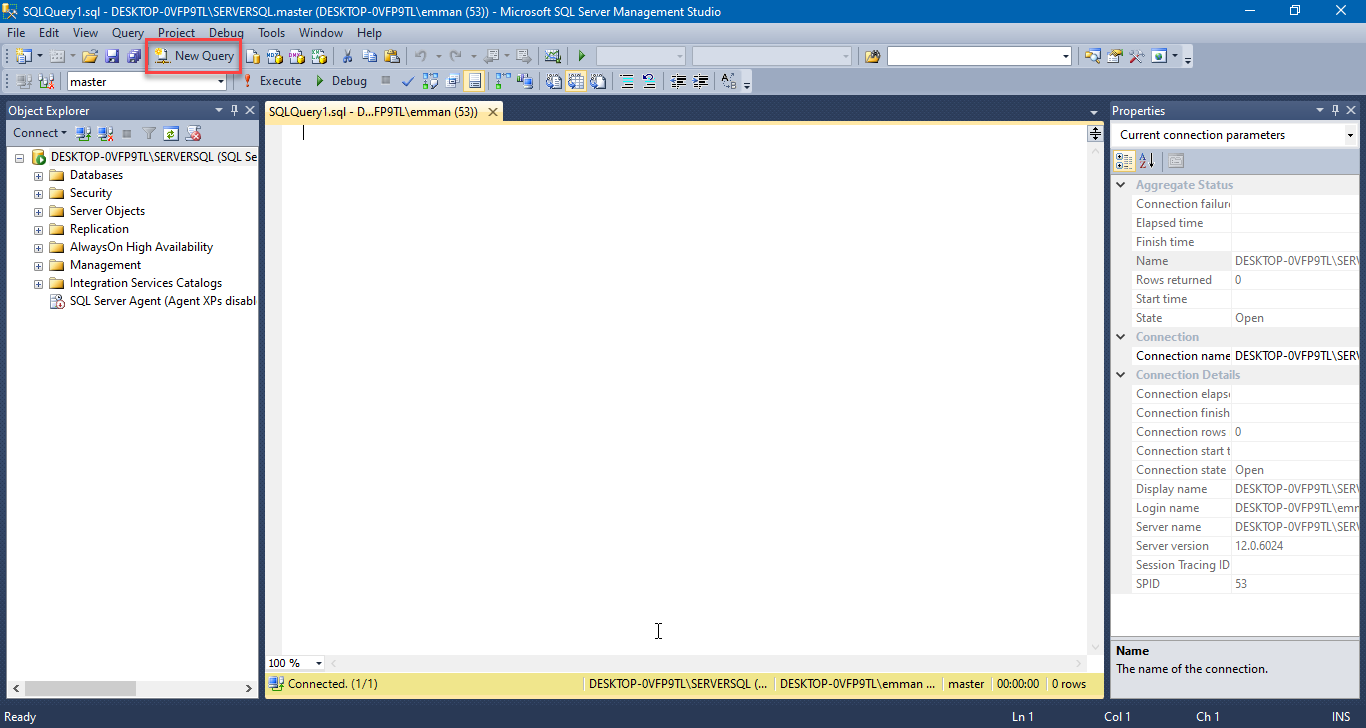Click the Increase Indent icon
The width and height of the screenshot is (1366, 728).
point(700,81)
